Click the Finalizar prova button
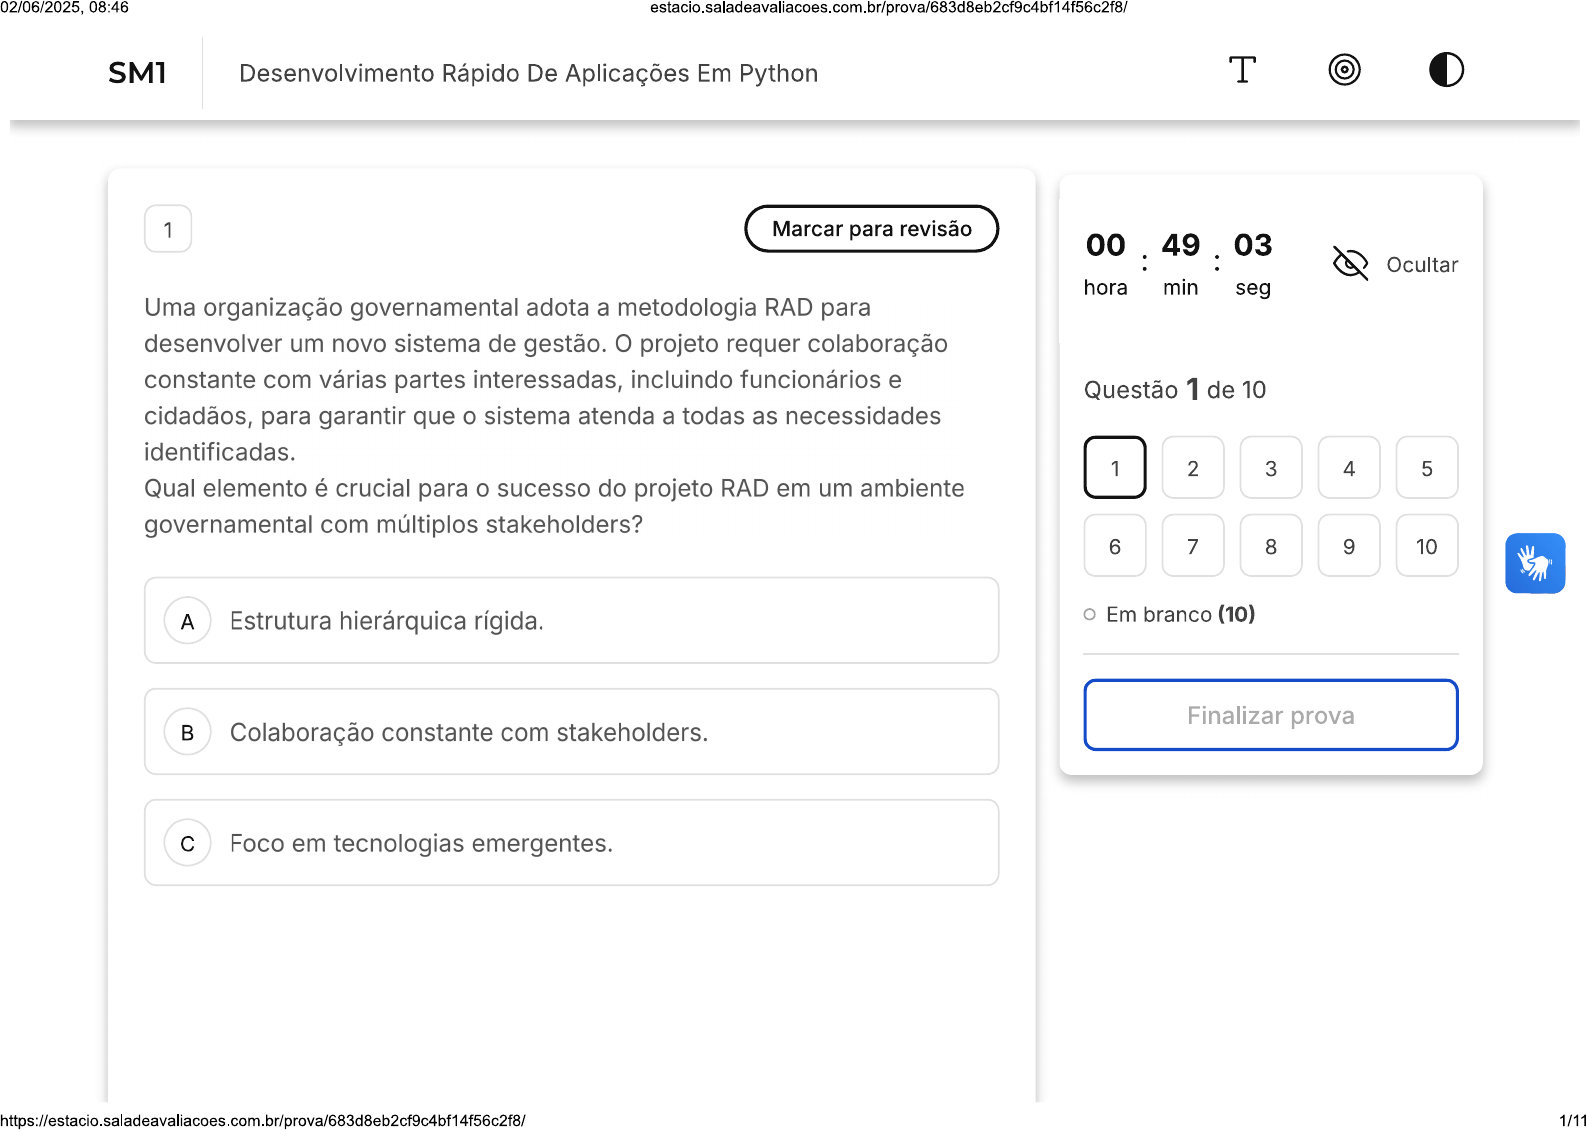This screenshot has height=1130, width=1586. pyautogui.click(x=1271, y=715)
